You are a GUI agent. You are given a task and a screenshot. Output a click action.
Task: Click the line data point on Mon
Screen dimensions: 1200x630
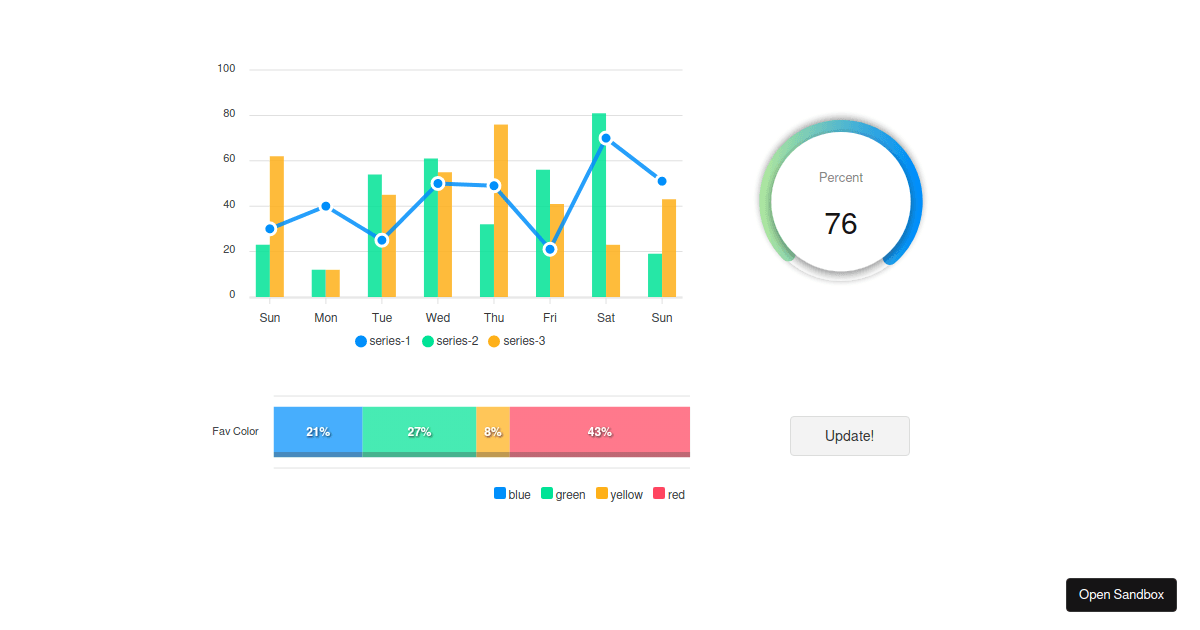326,206
